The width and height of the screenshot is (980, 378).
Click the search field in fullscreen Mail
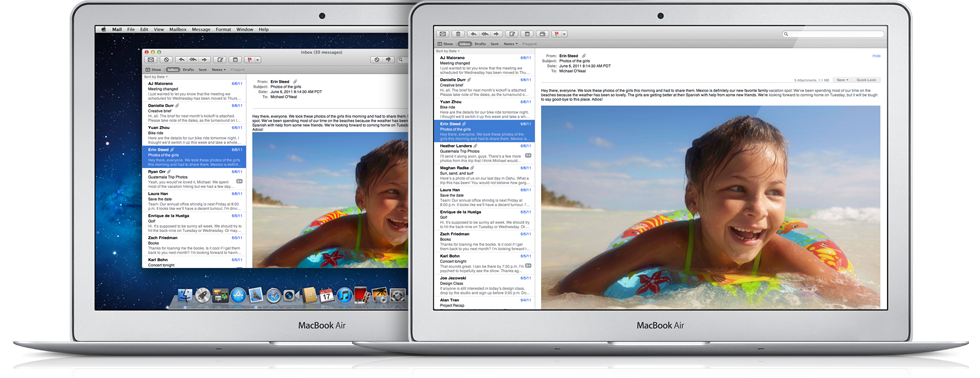click(x=834, y=34)
